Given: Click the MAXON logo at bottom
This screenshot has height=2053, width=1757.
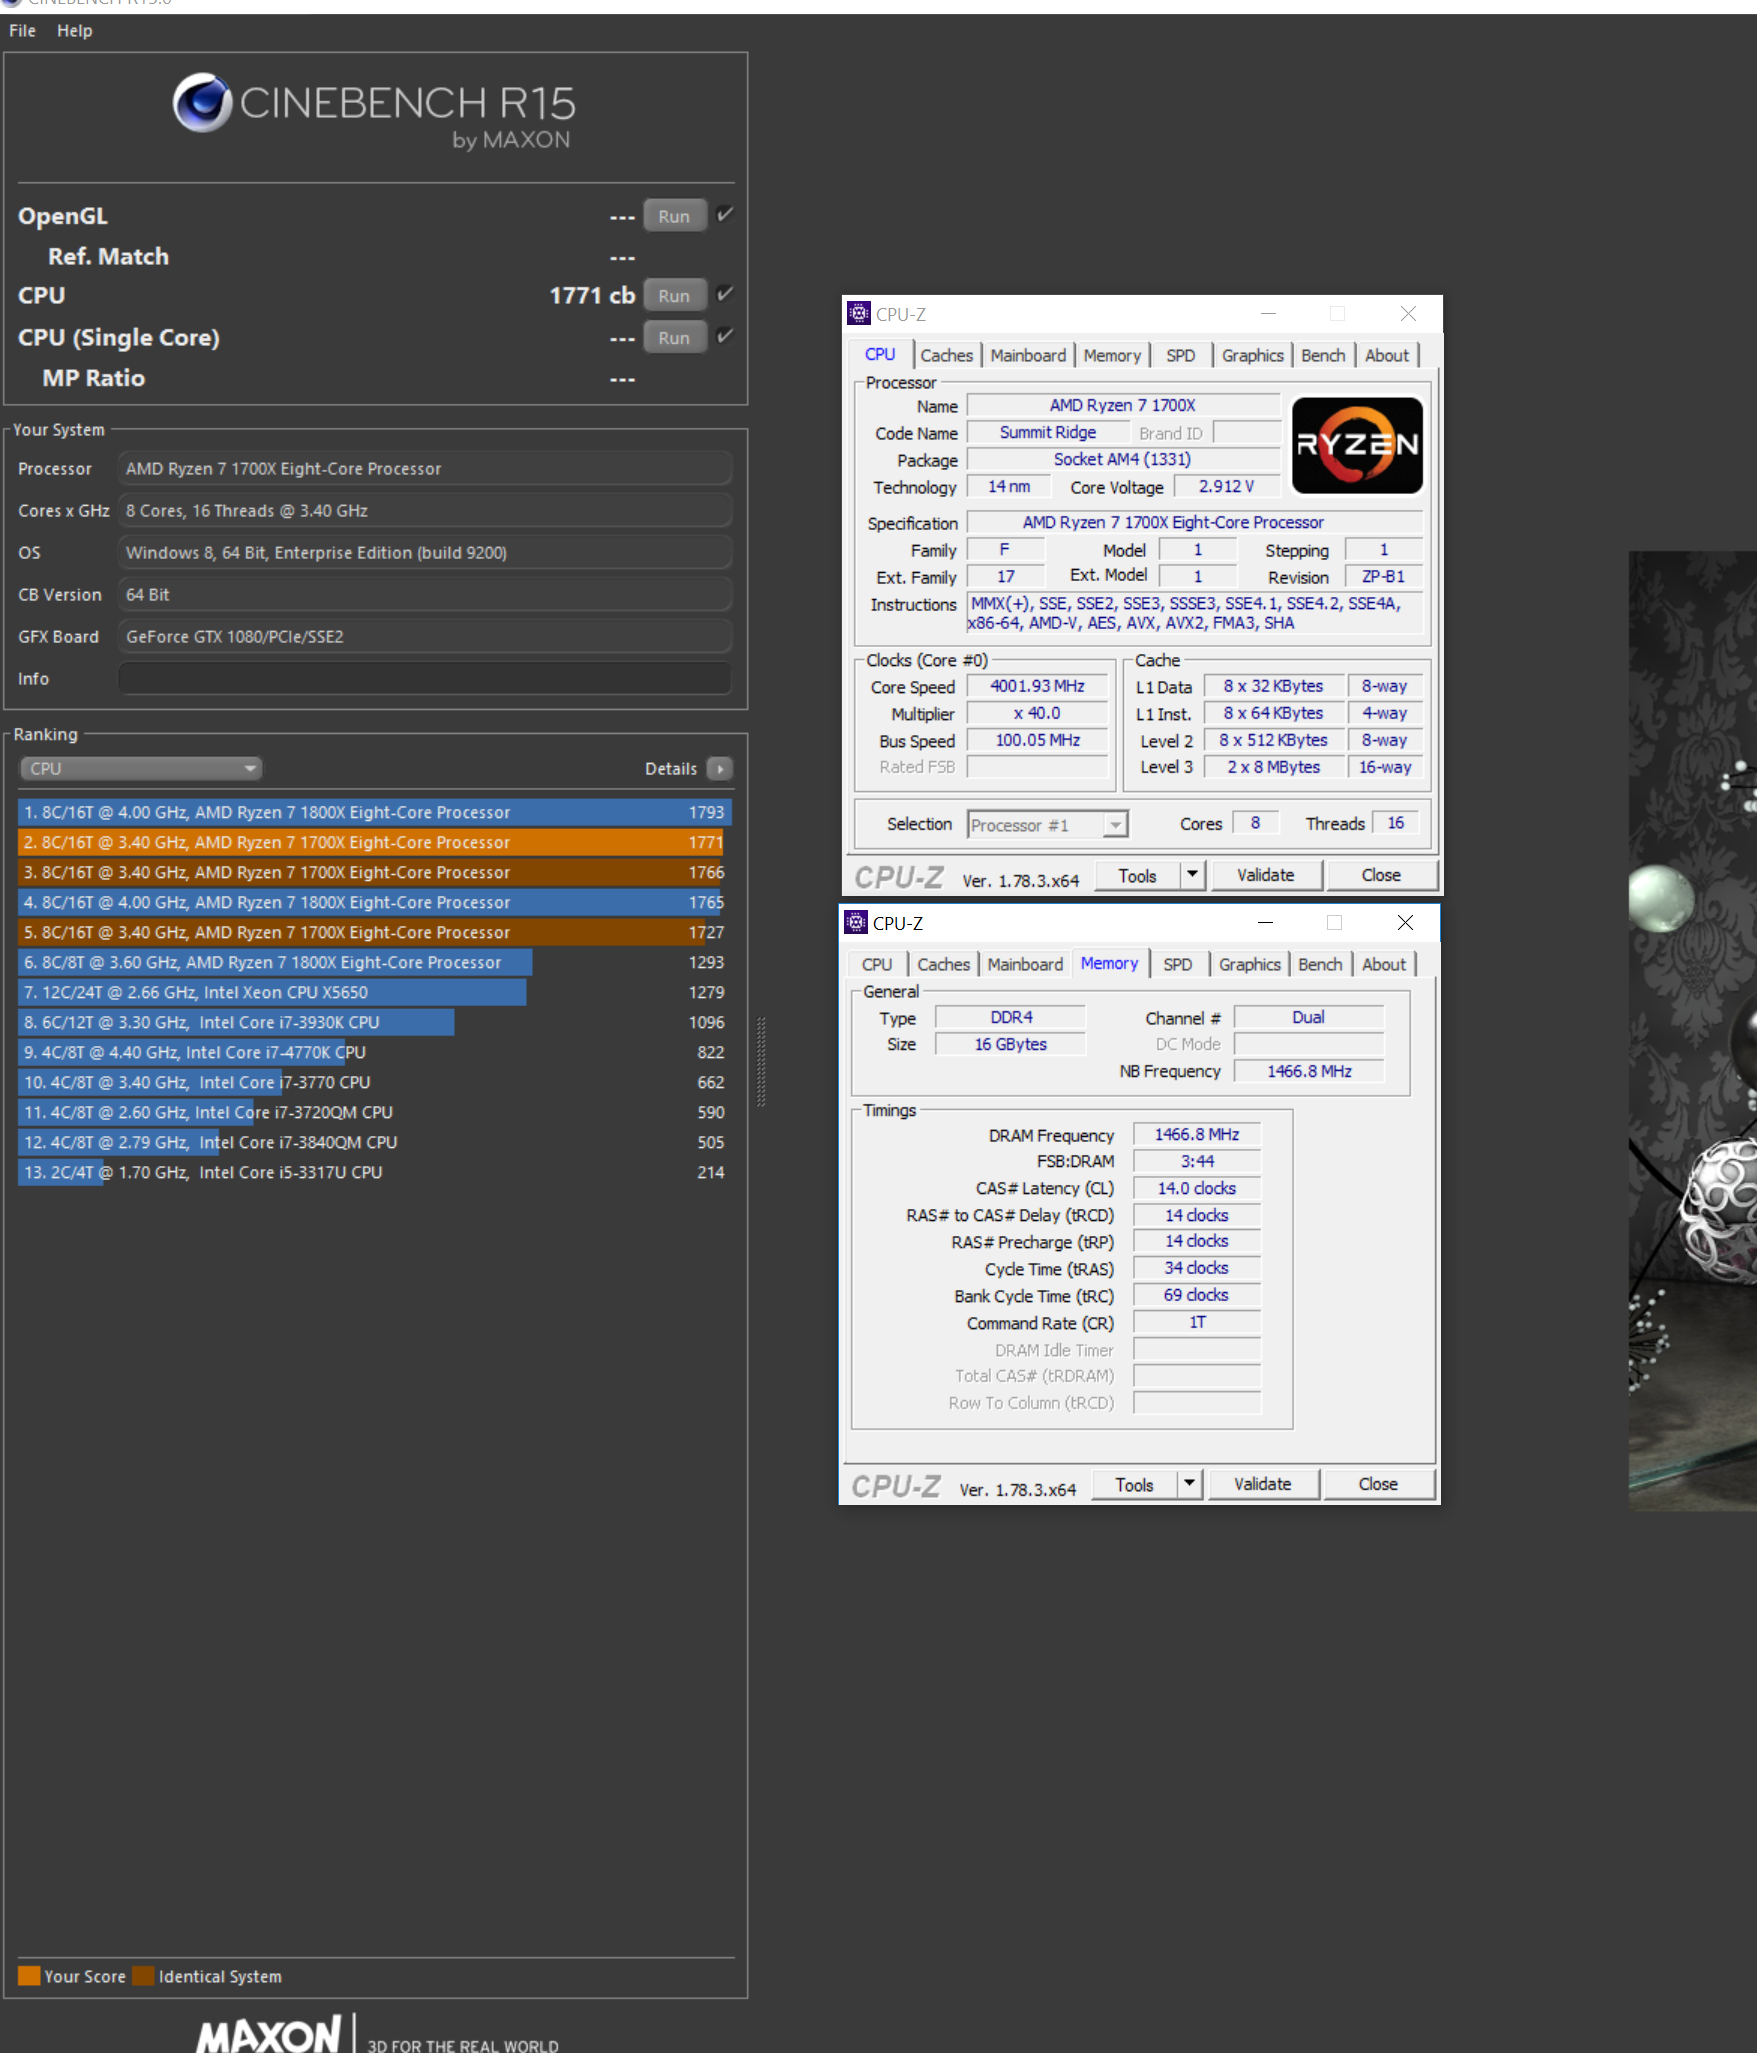Looking at the screenshot, I should click(269, 2035).
